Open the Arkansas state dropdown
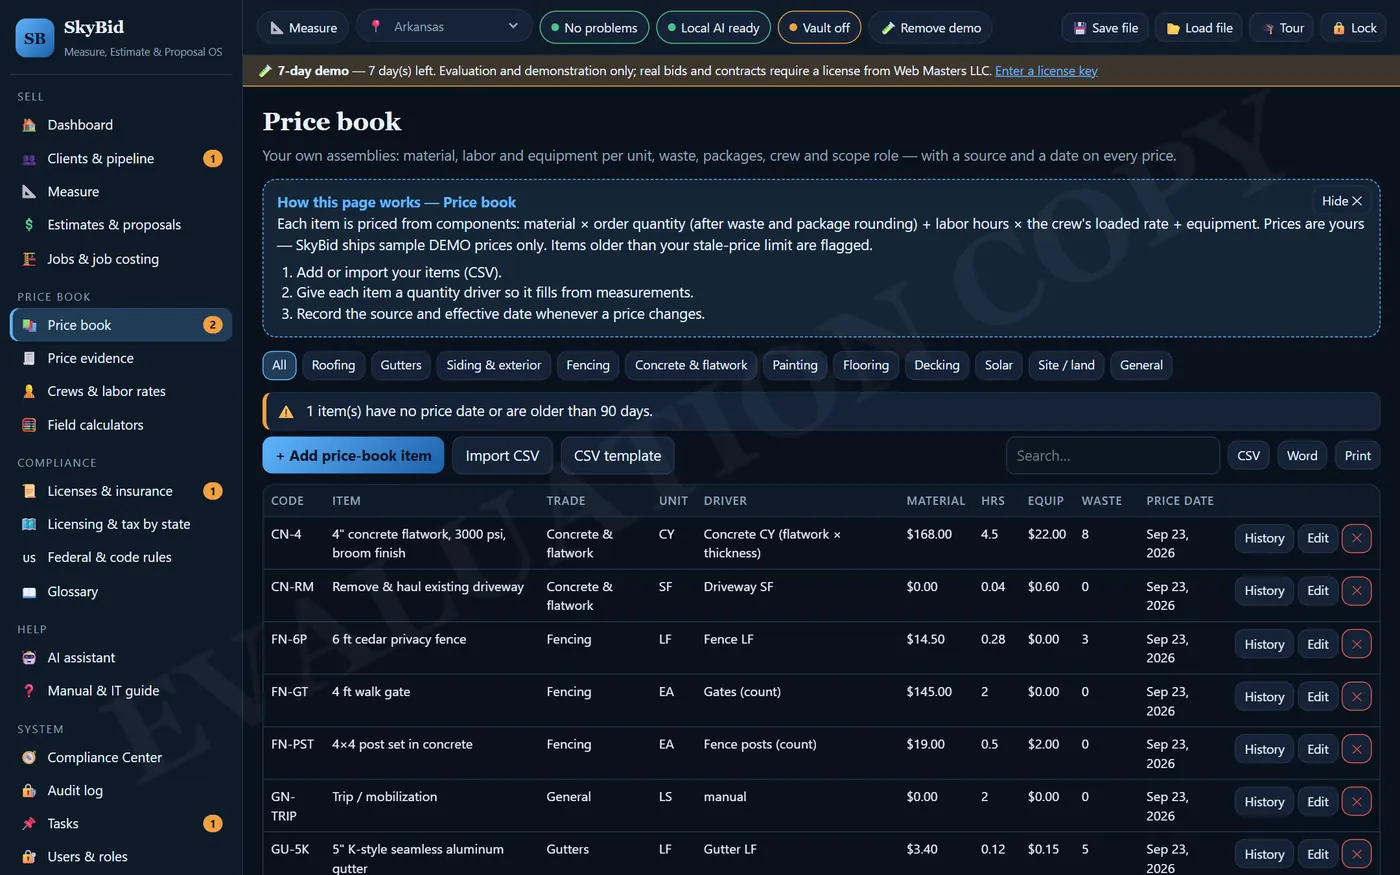 [444, 27]
